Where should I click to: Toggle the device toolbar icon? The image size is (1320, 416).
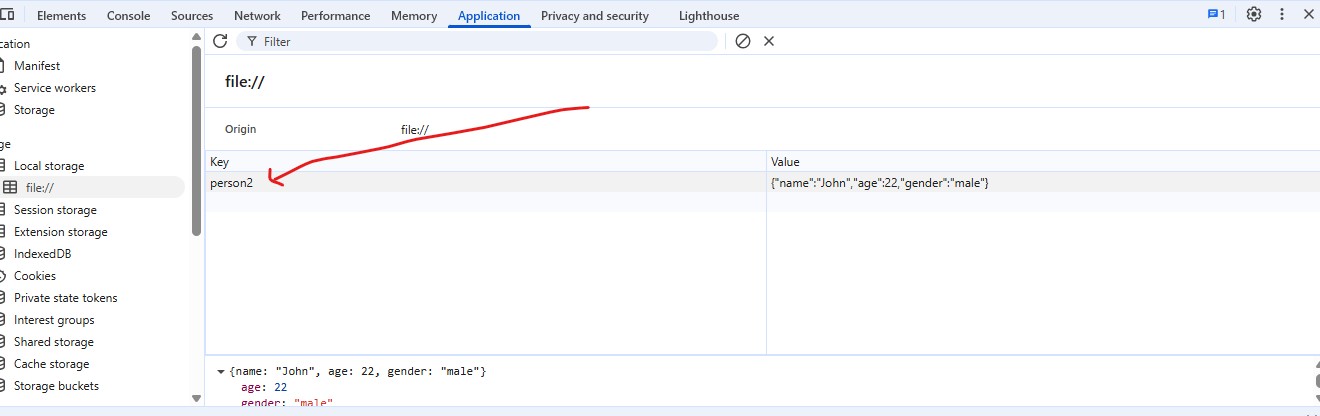coord(7,15)
